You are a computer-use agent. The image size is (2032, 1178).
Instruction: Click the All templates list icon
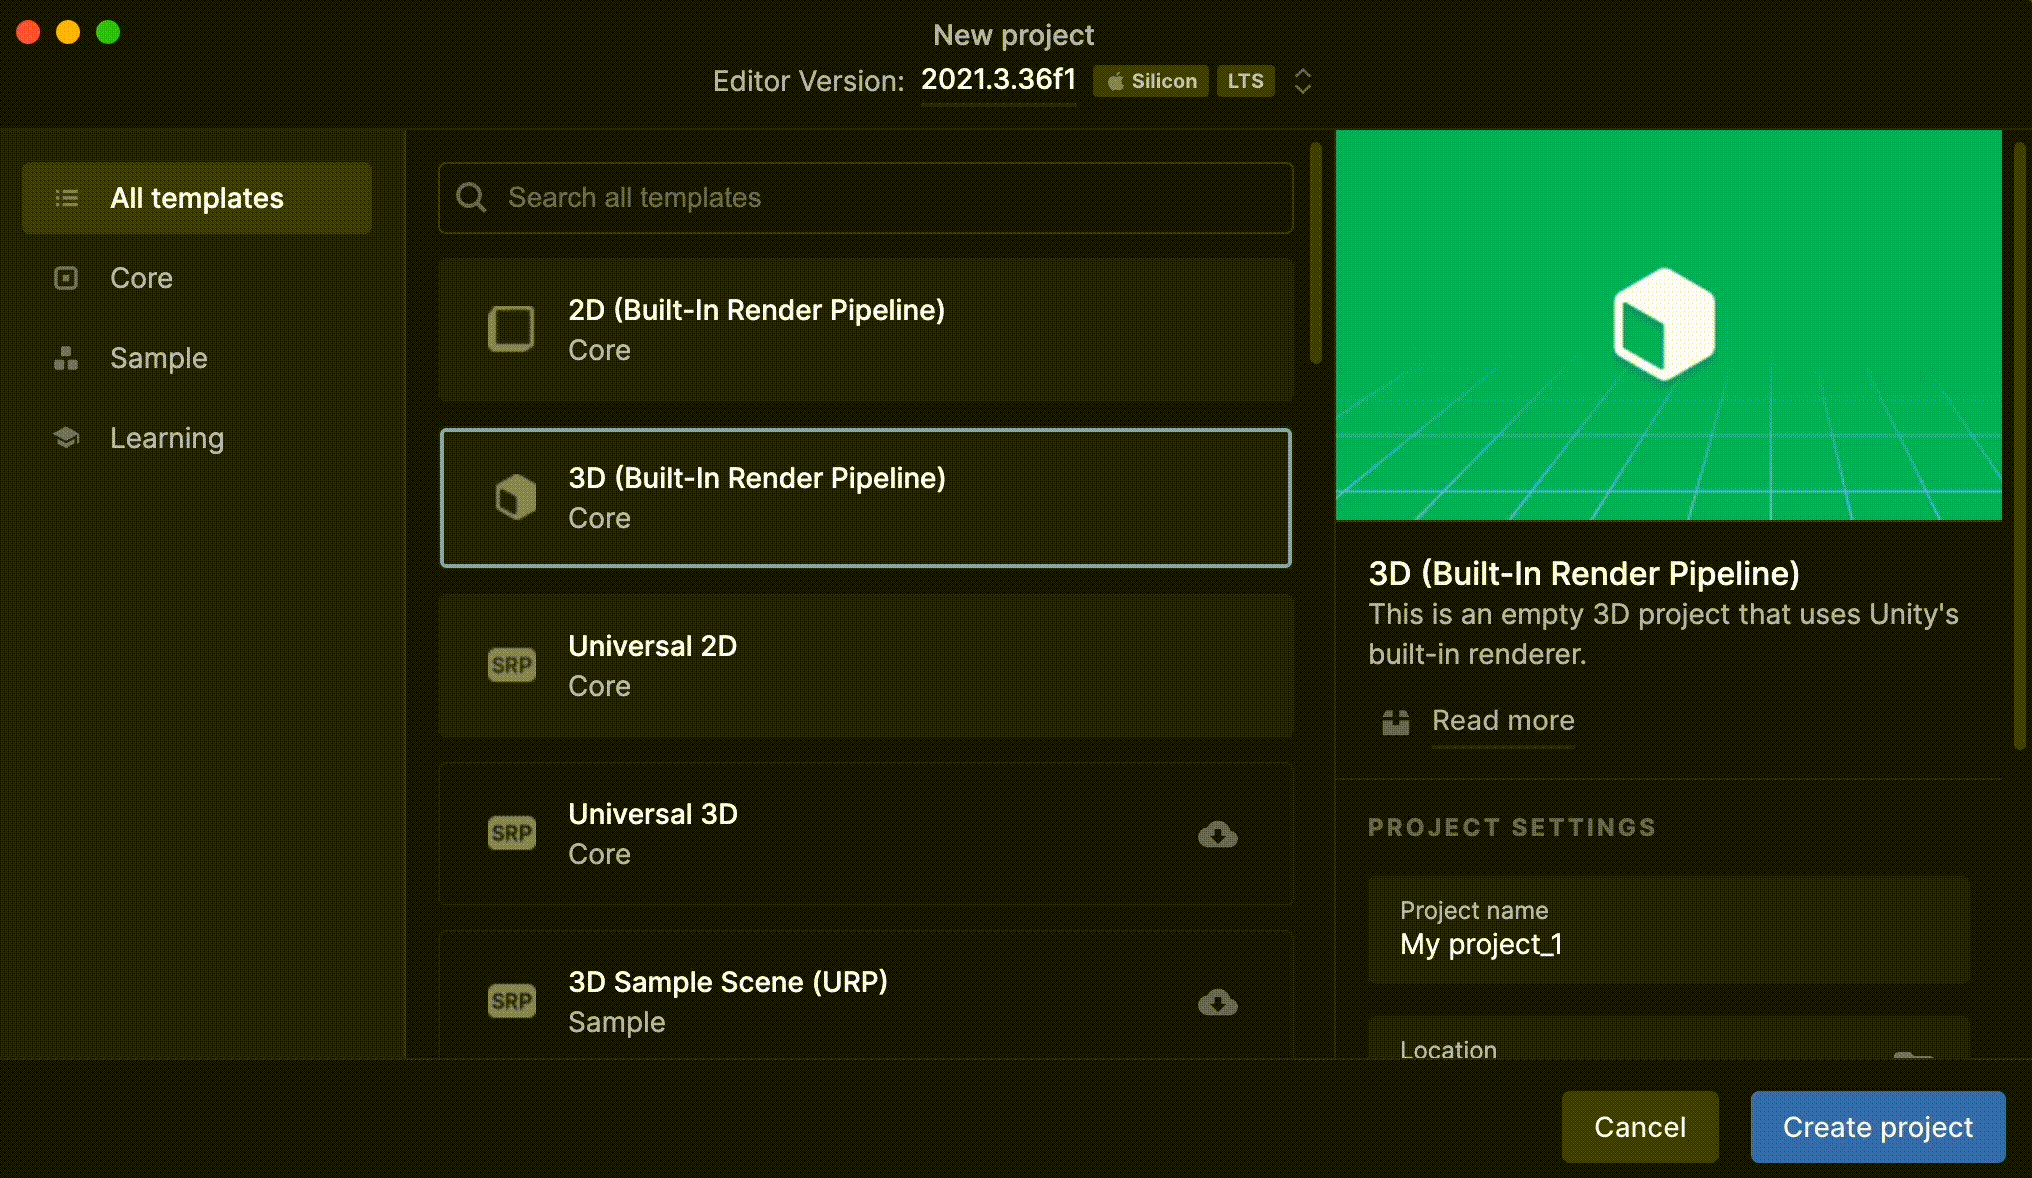pyautogui.click(x=67, y=198)
